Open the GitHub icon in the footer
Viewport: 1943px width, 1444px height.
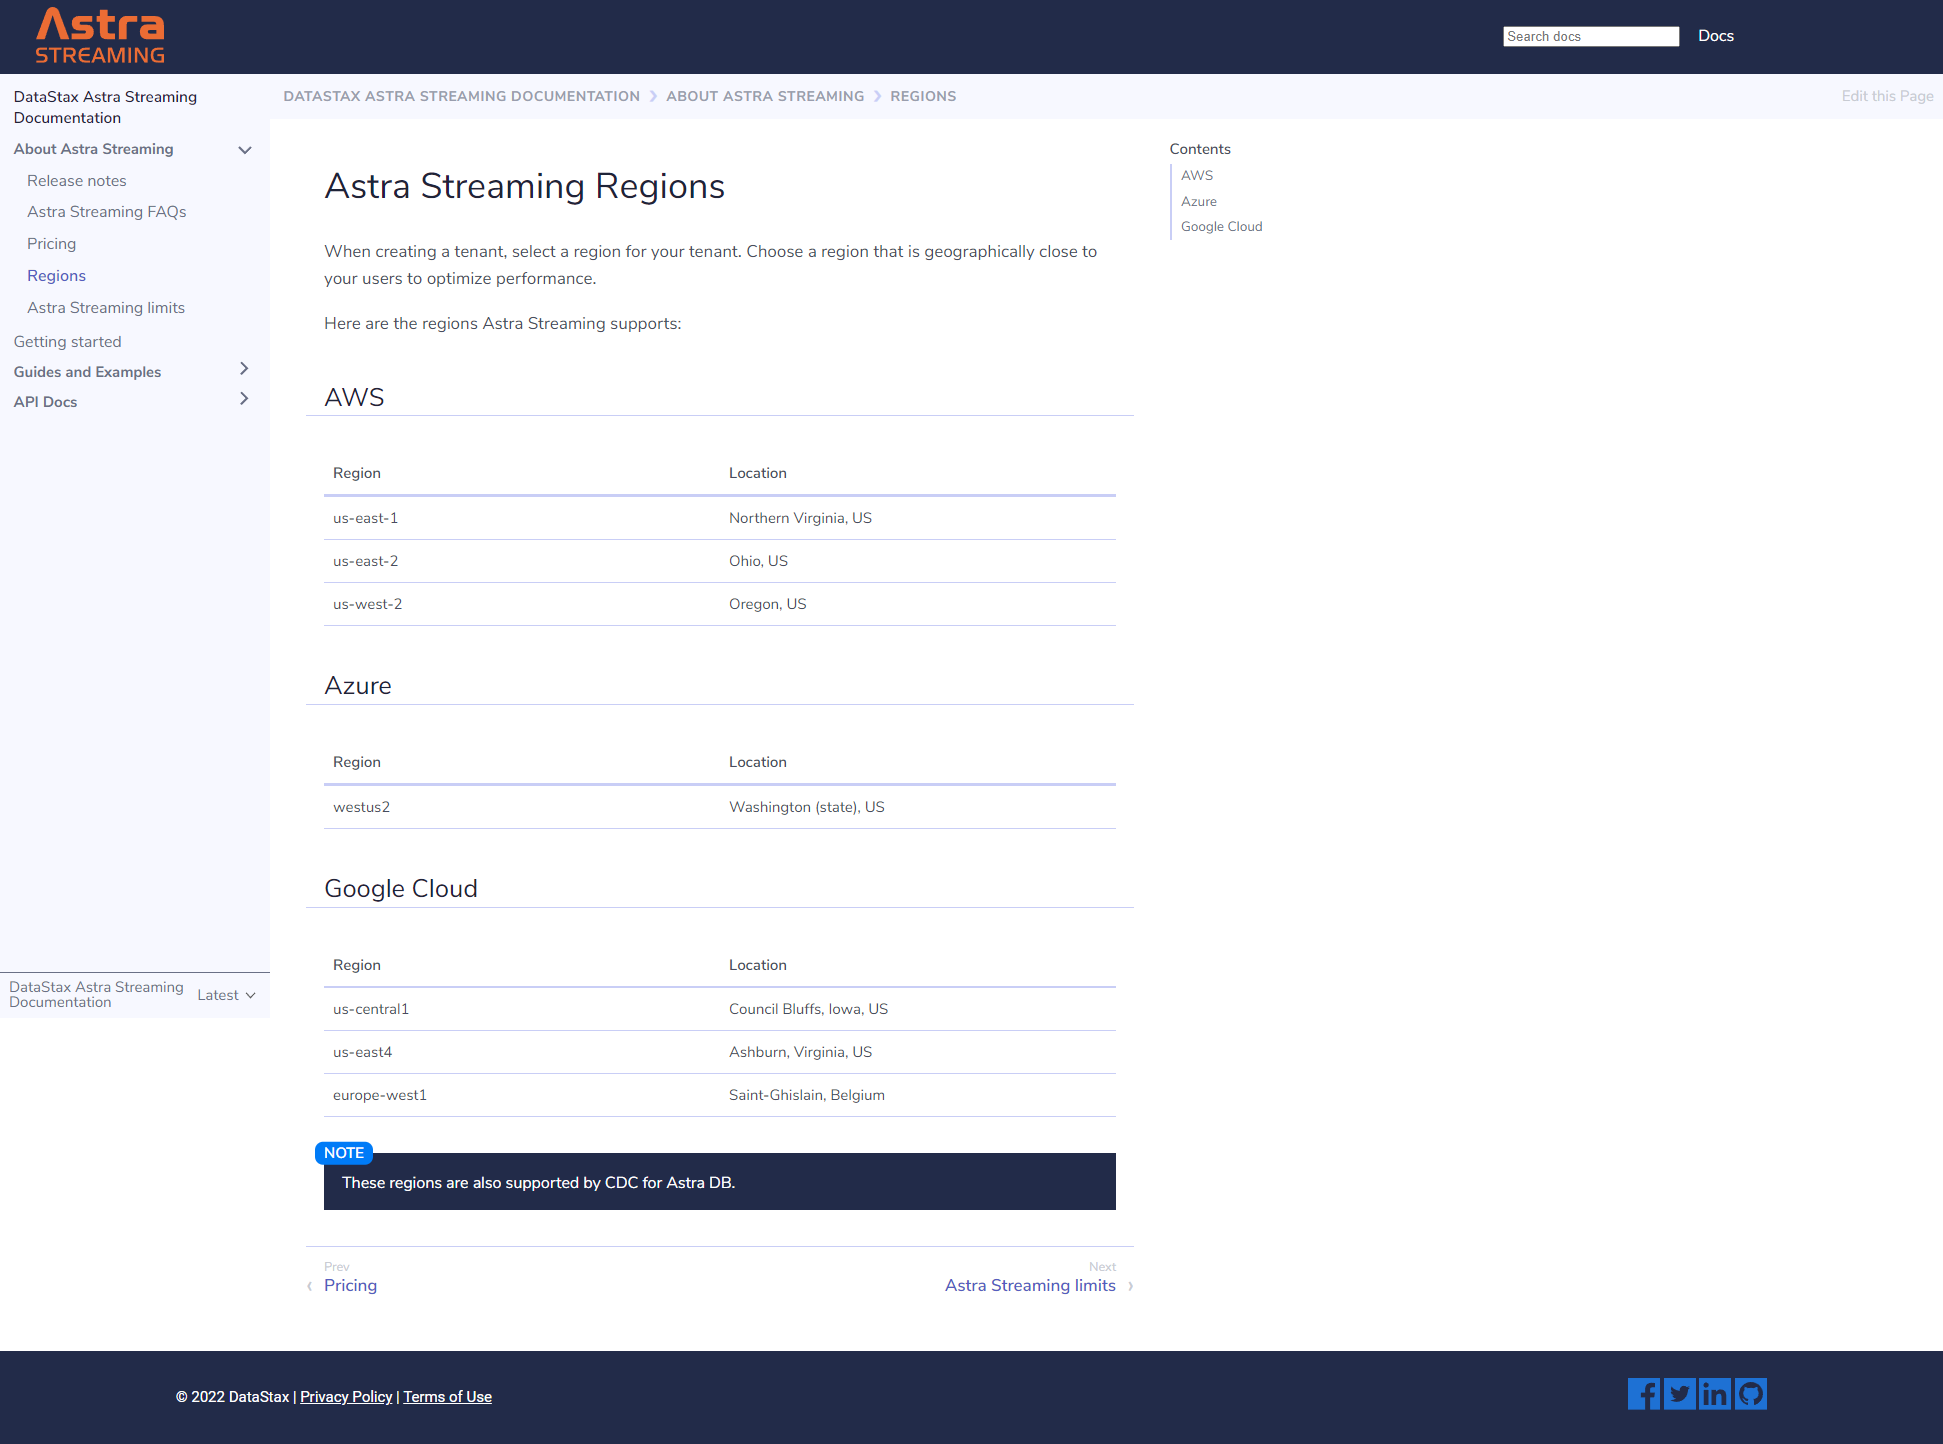click(1751, 1393)
